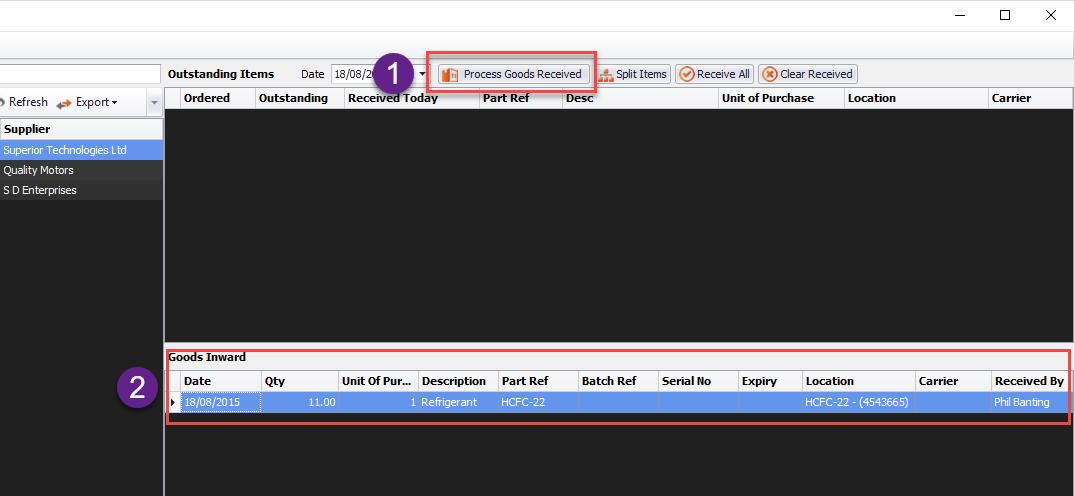Image resolution: width=1075 pixels, height=496 pixels.
Task: Click the Received By column header
Action: 1028,381
